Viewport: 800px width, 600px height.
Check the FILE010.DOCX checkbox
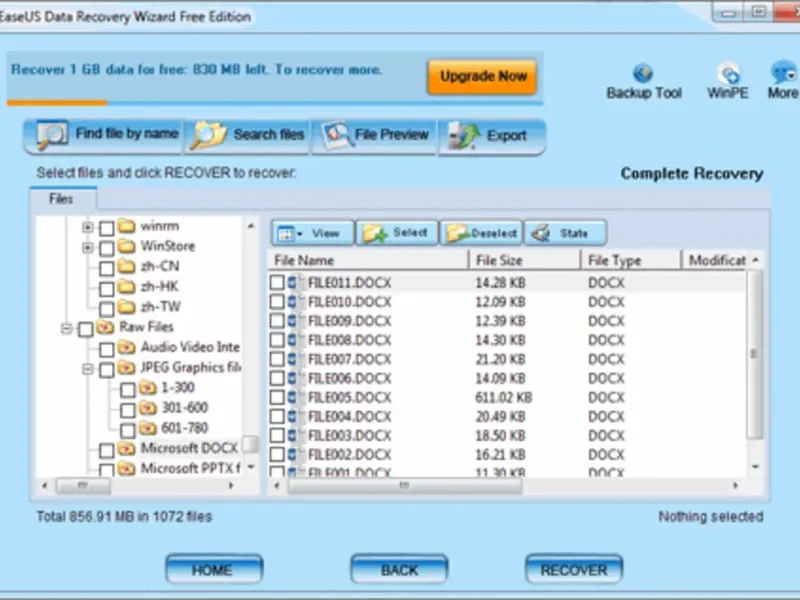(x=277, y=302)
